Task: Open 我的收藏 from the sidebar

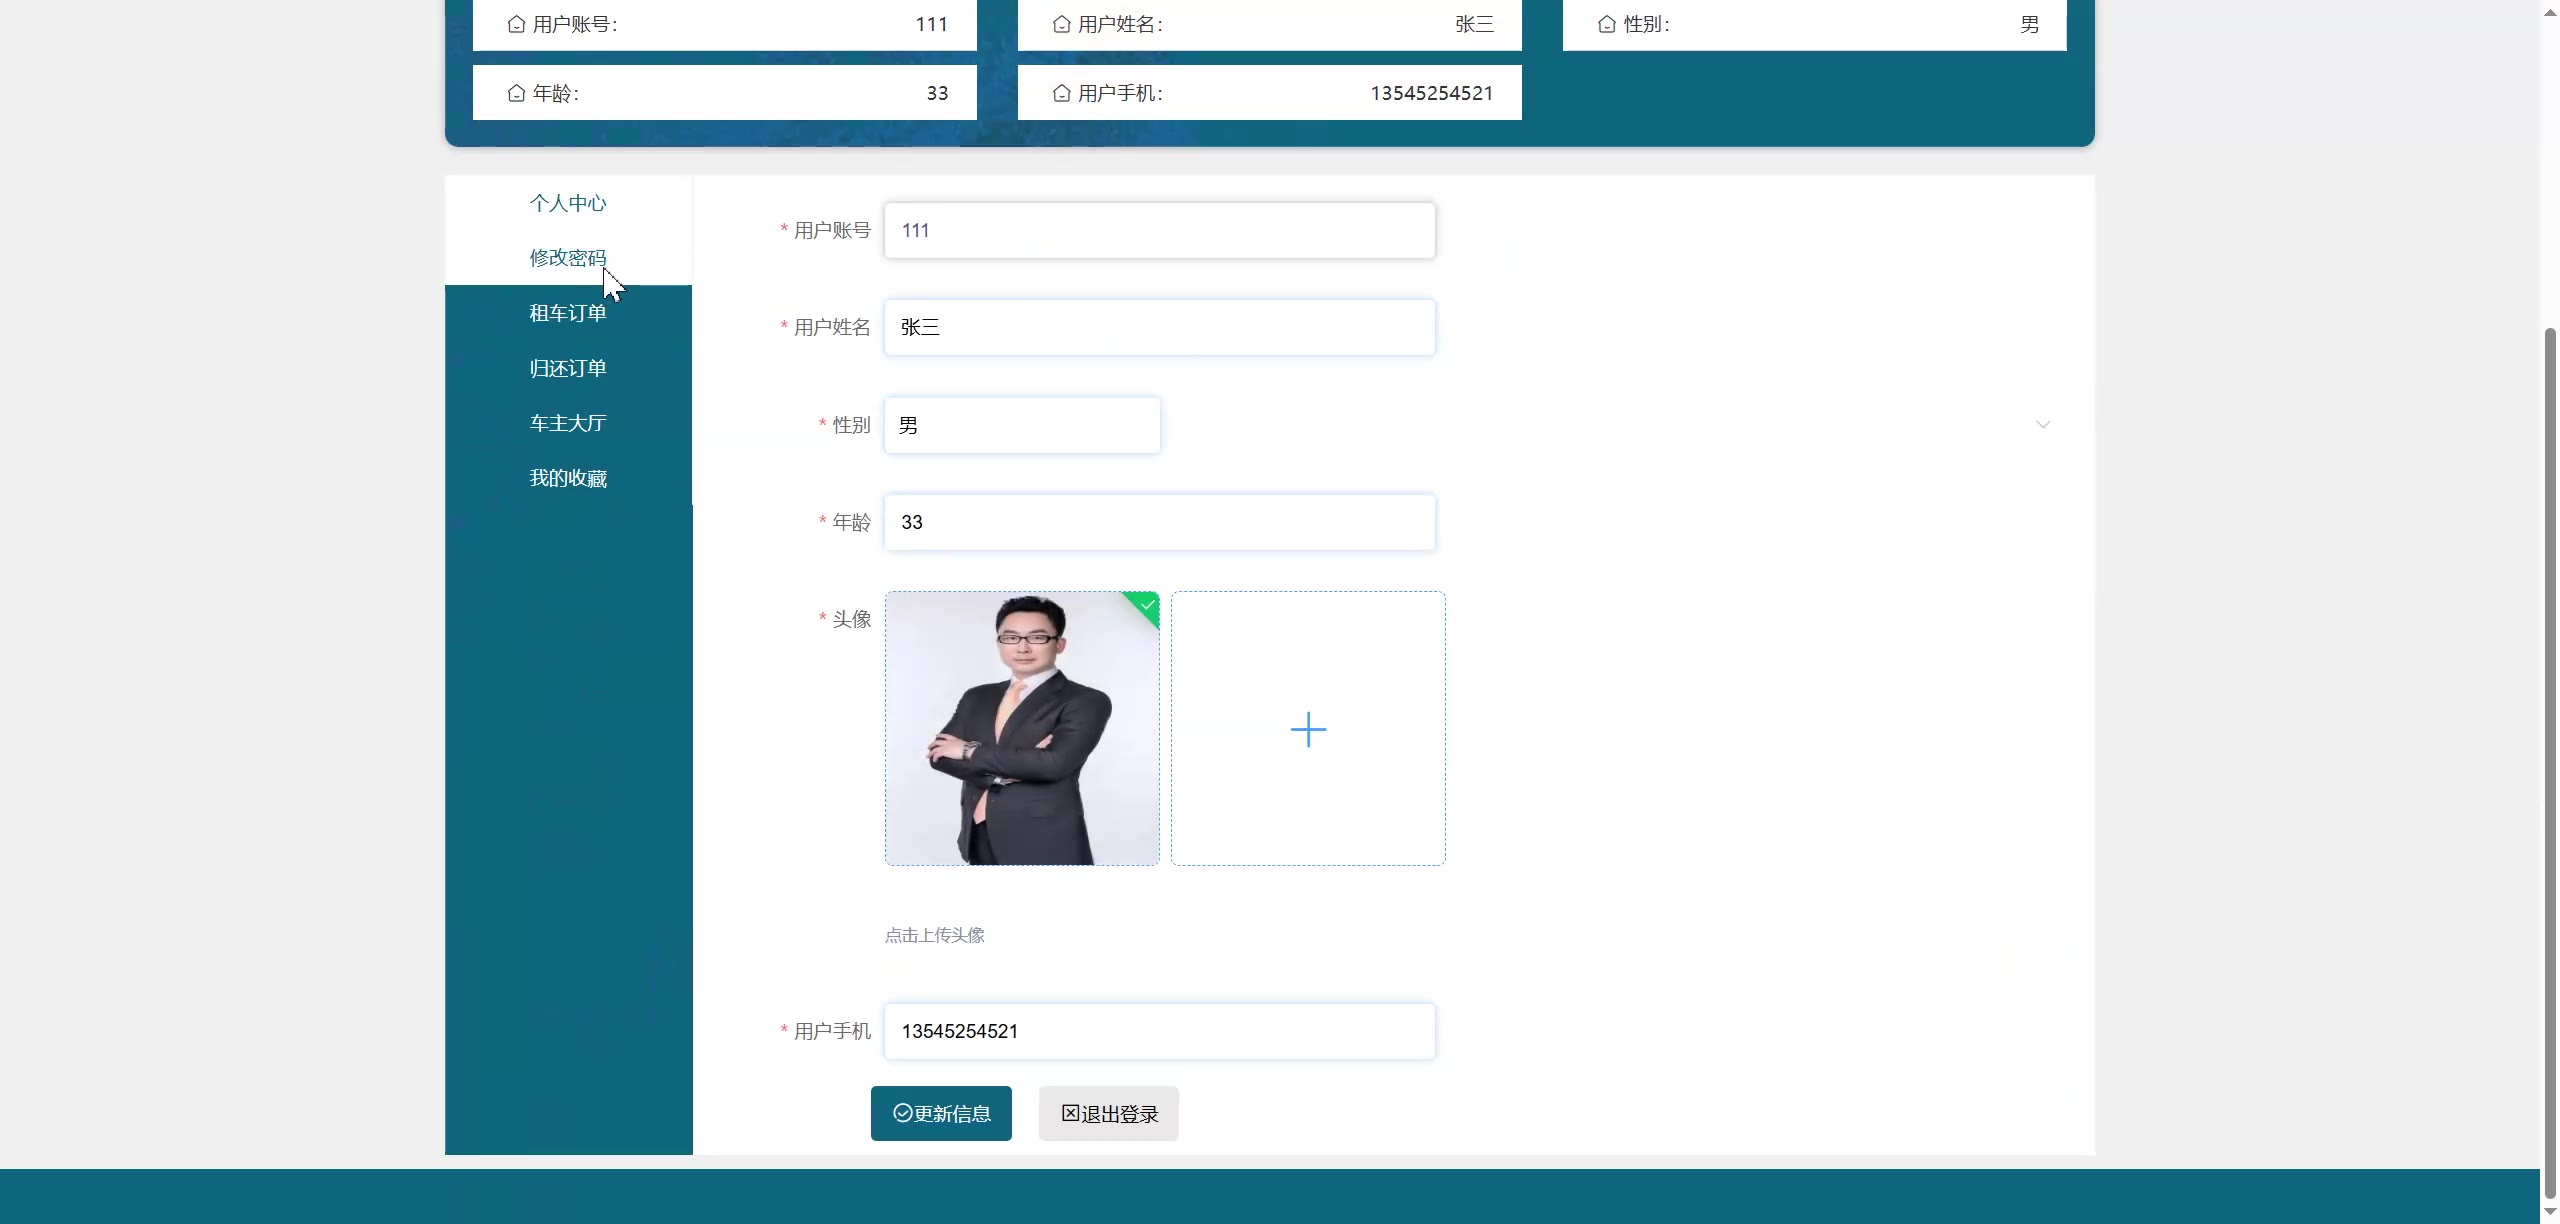Action: [x=568, y=478]
